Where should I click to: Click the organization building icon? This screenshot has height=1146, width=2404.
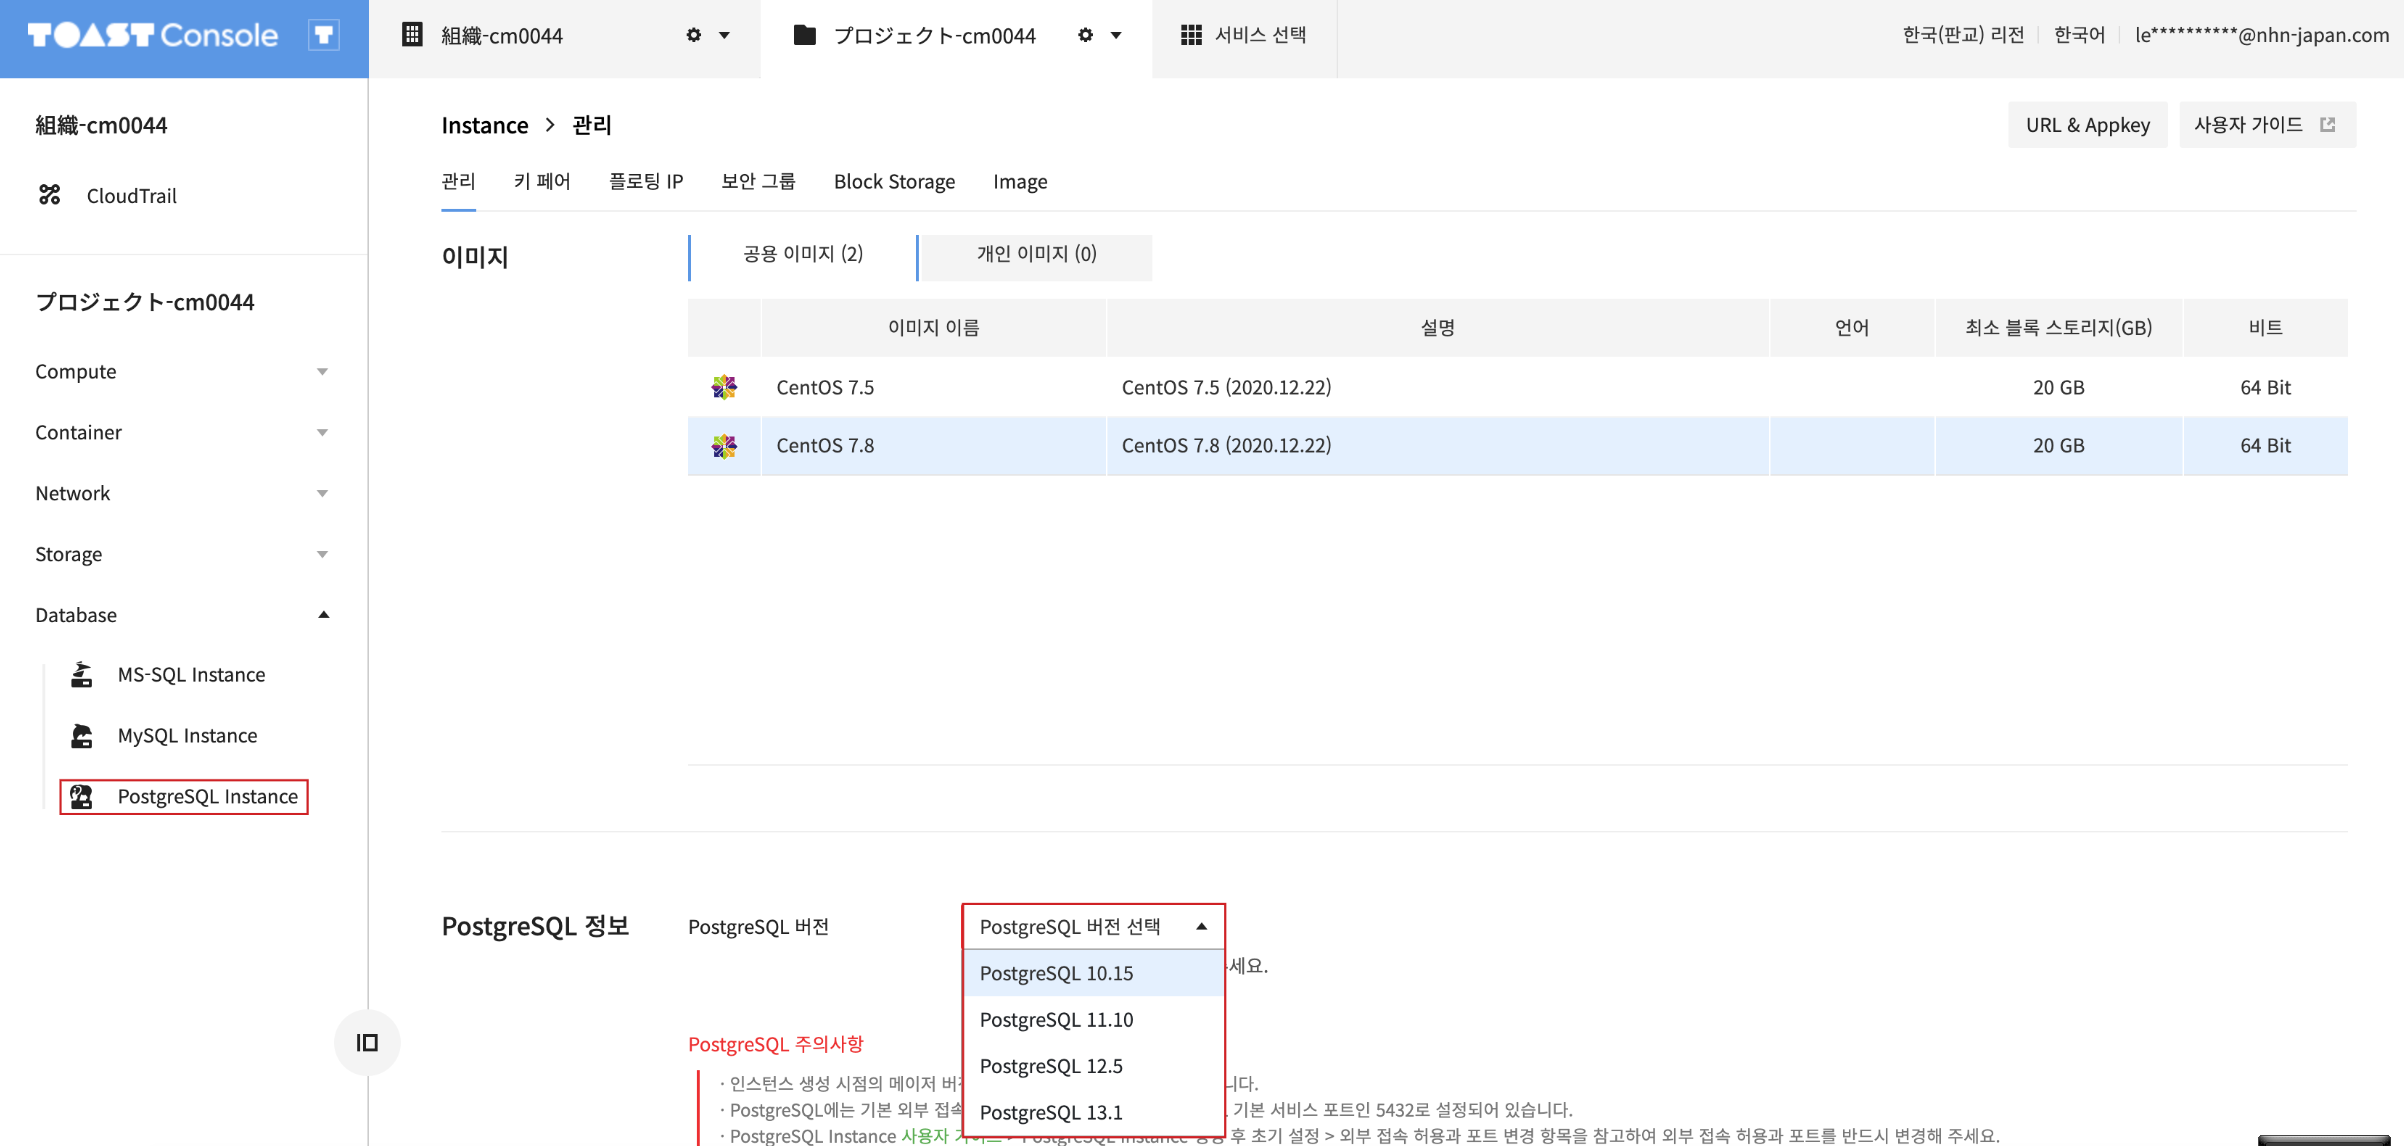point(412,35)
